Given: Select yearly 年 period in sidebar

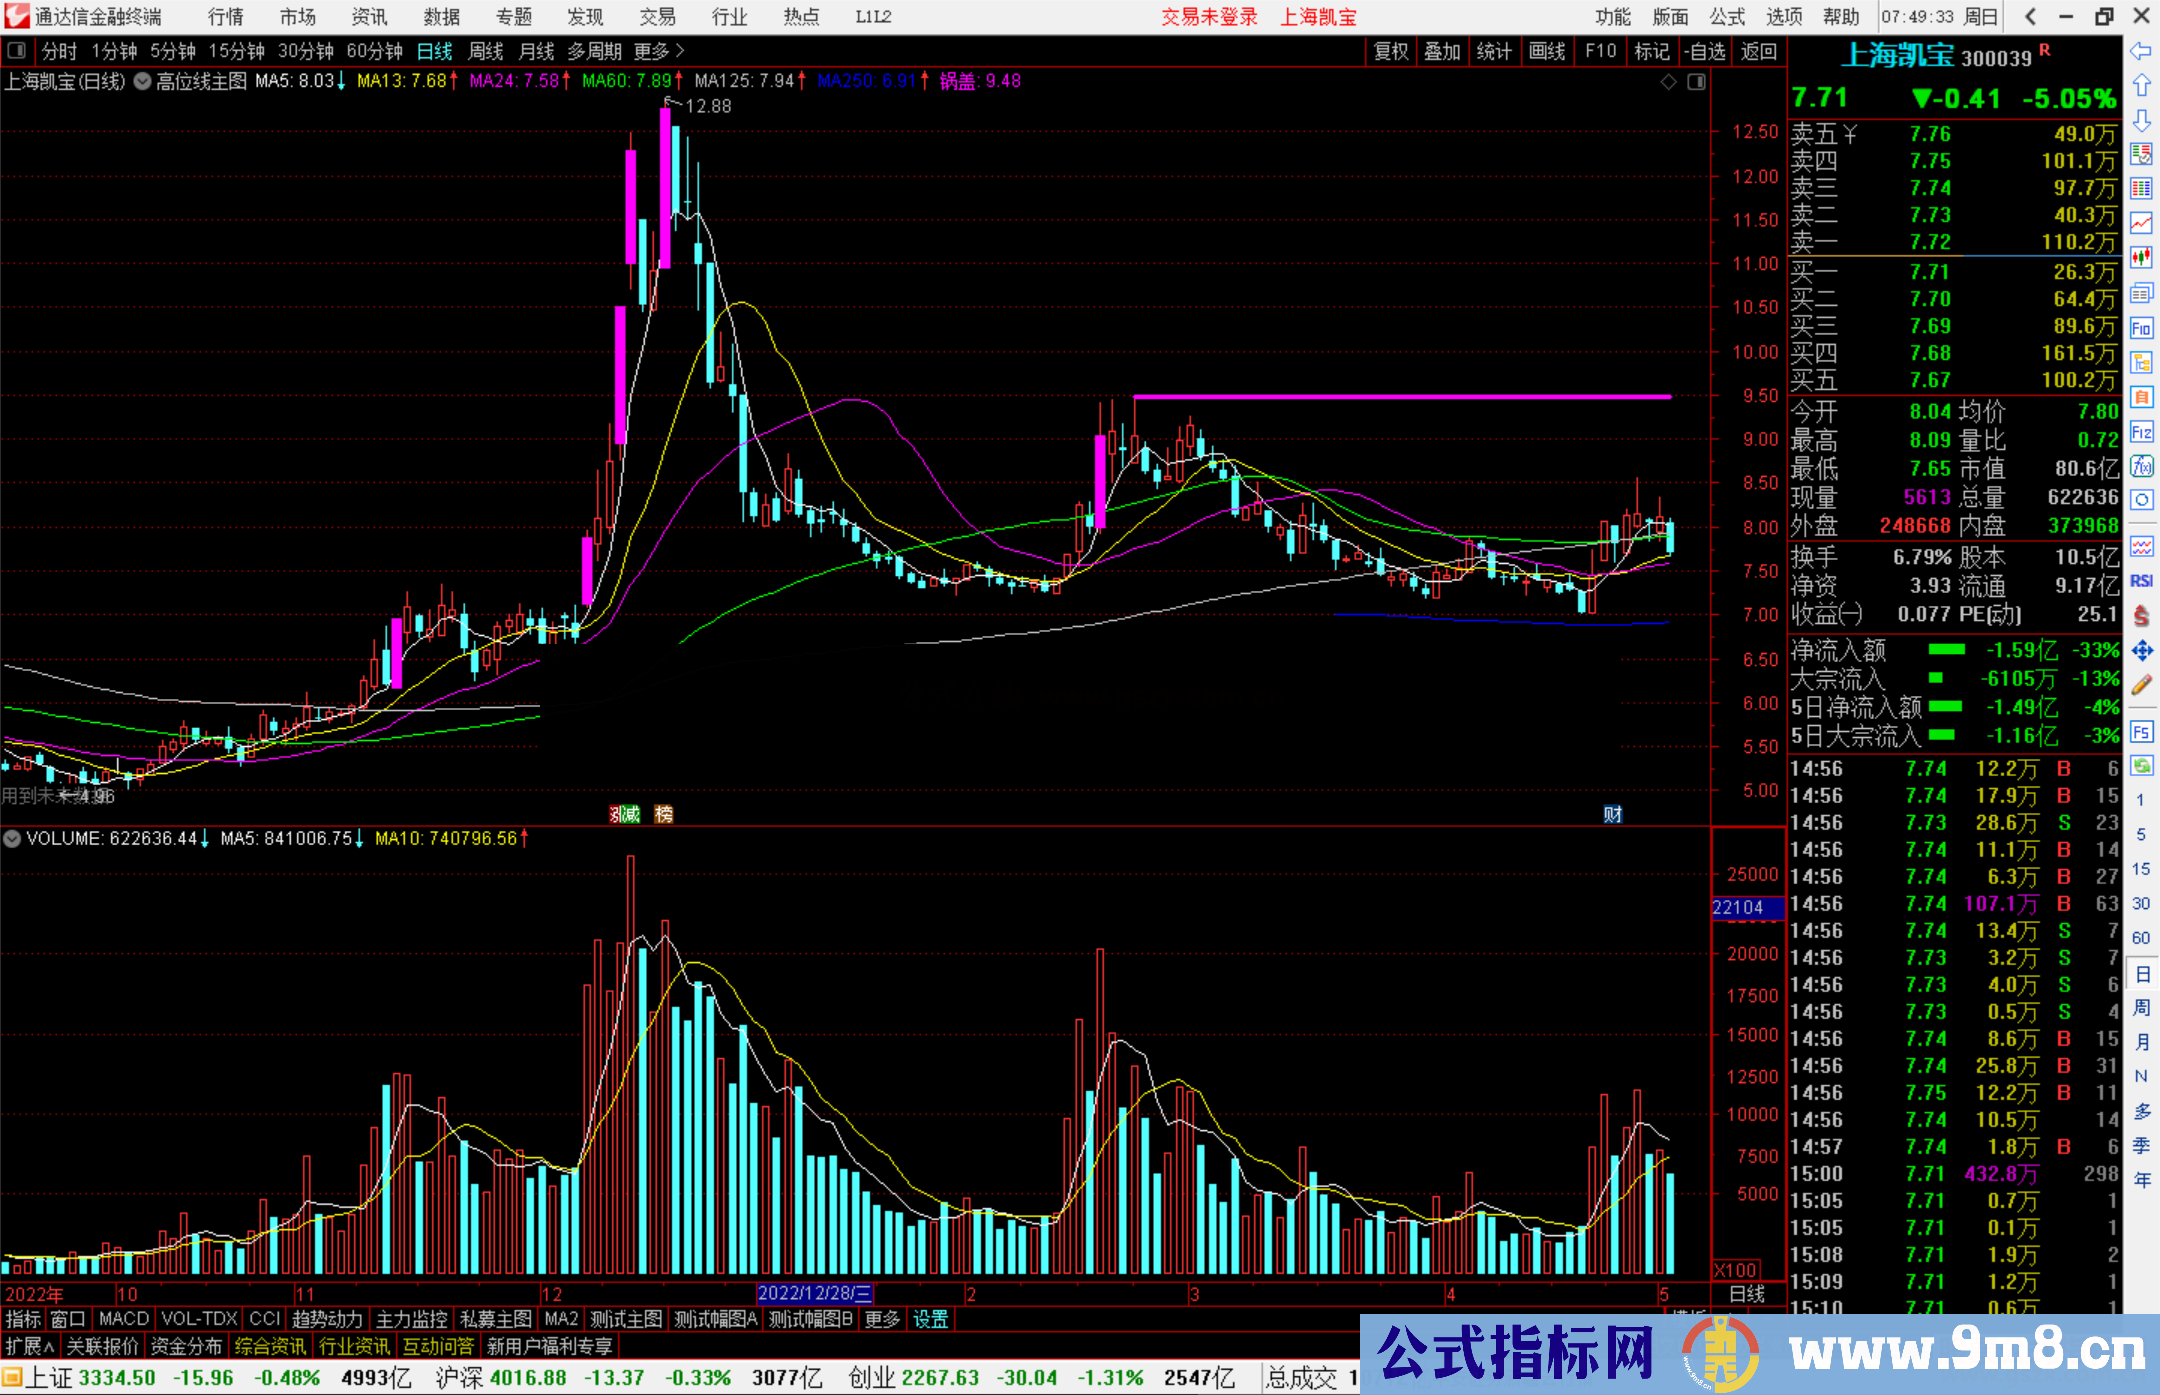Looking at the screenshot, I should [2141, 1180].
